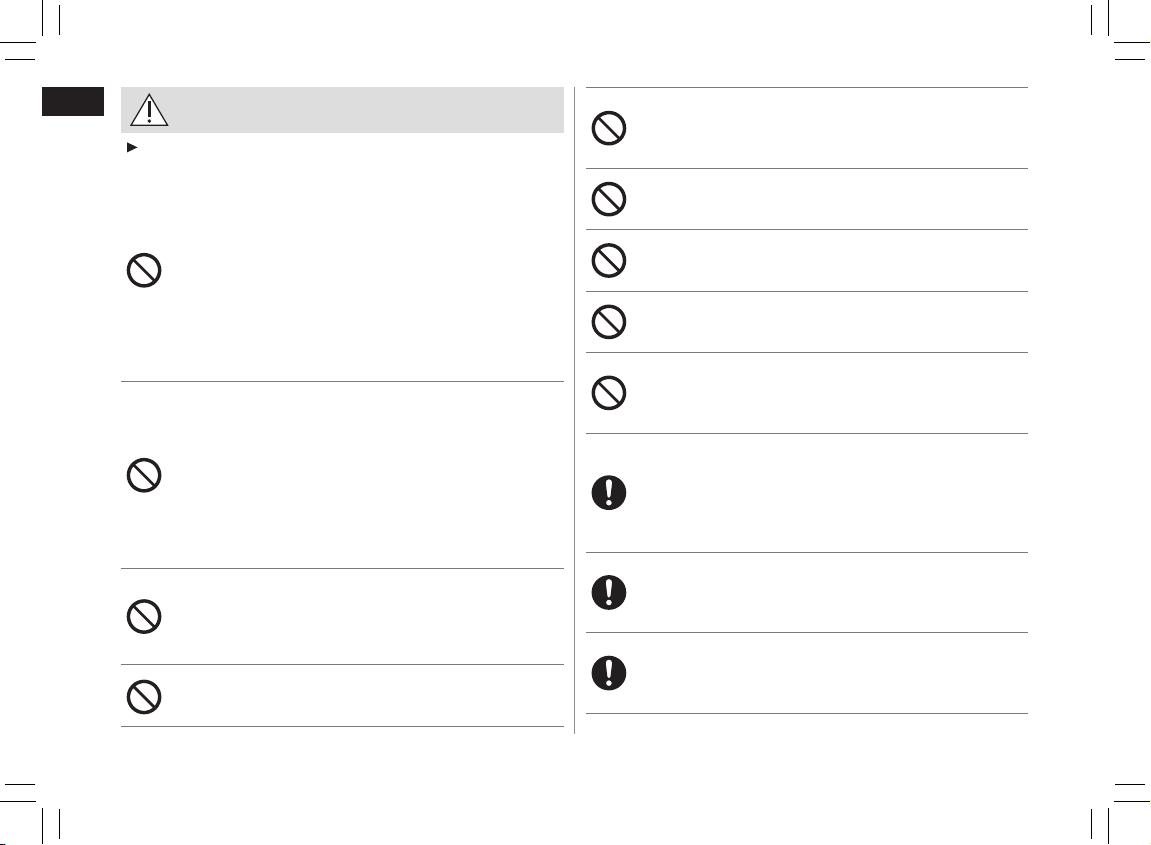Click the middle exclamation mark circle icon
Viewport: 1151px width, 845px height.
coord(610,592)
